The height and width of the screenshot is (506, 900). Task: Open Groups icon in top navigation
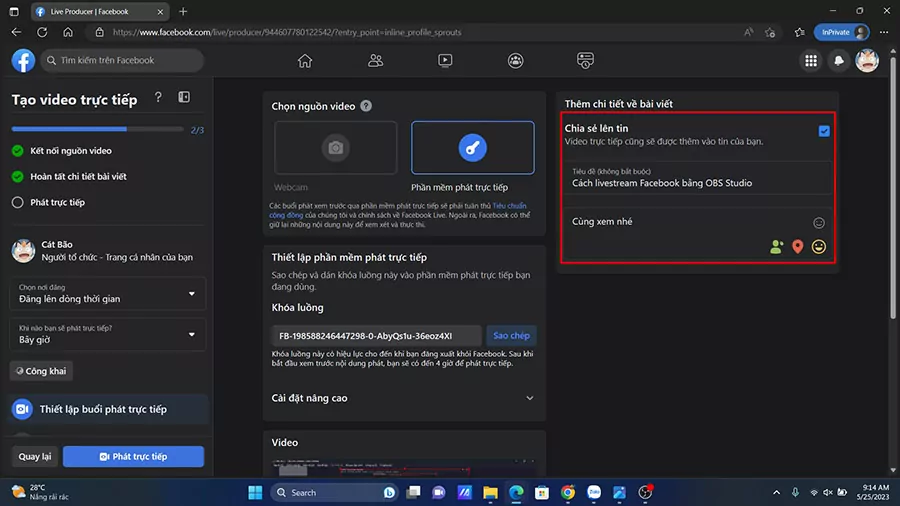[515, 60]
